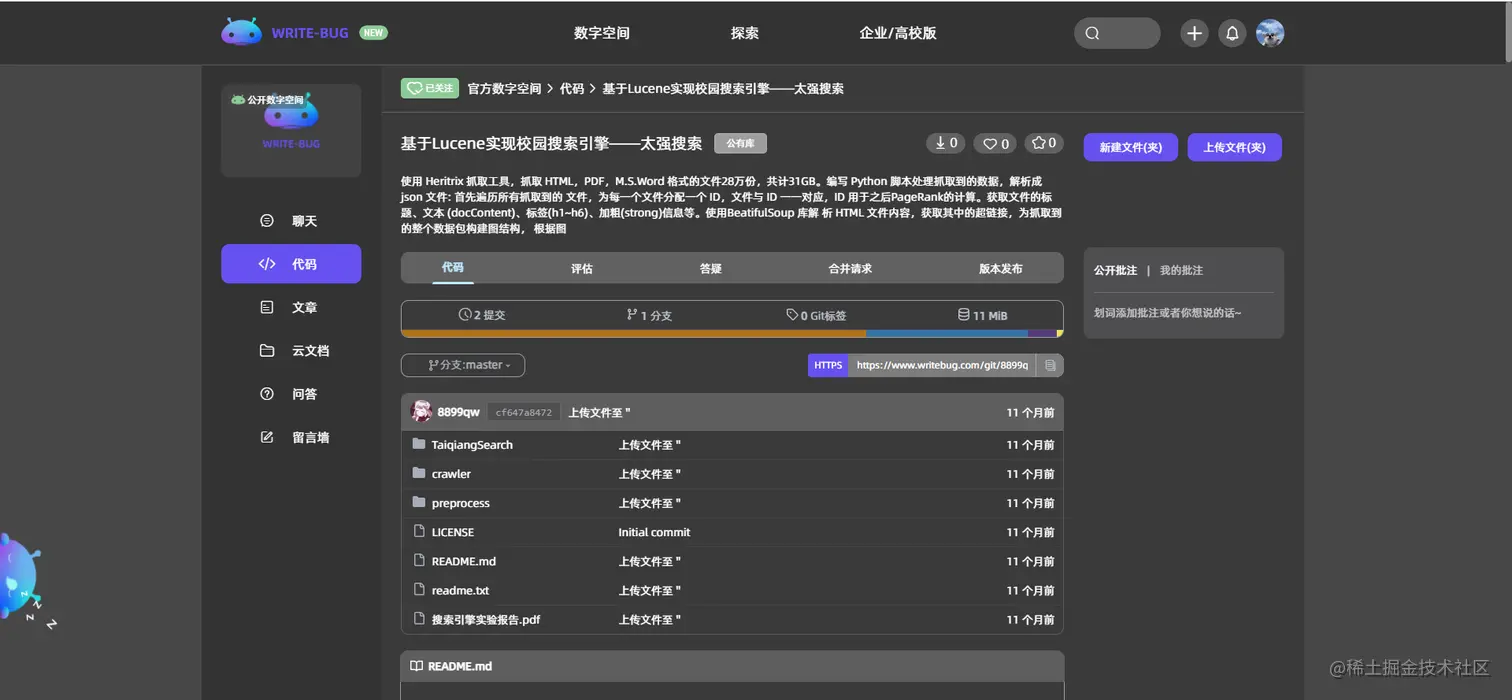
Task: Select the code (代码) sidebar icon
Action: tap(265, 263)
